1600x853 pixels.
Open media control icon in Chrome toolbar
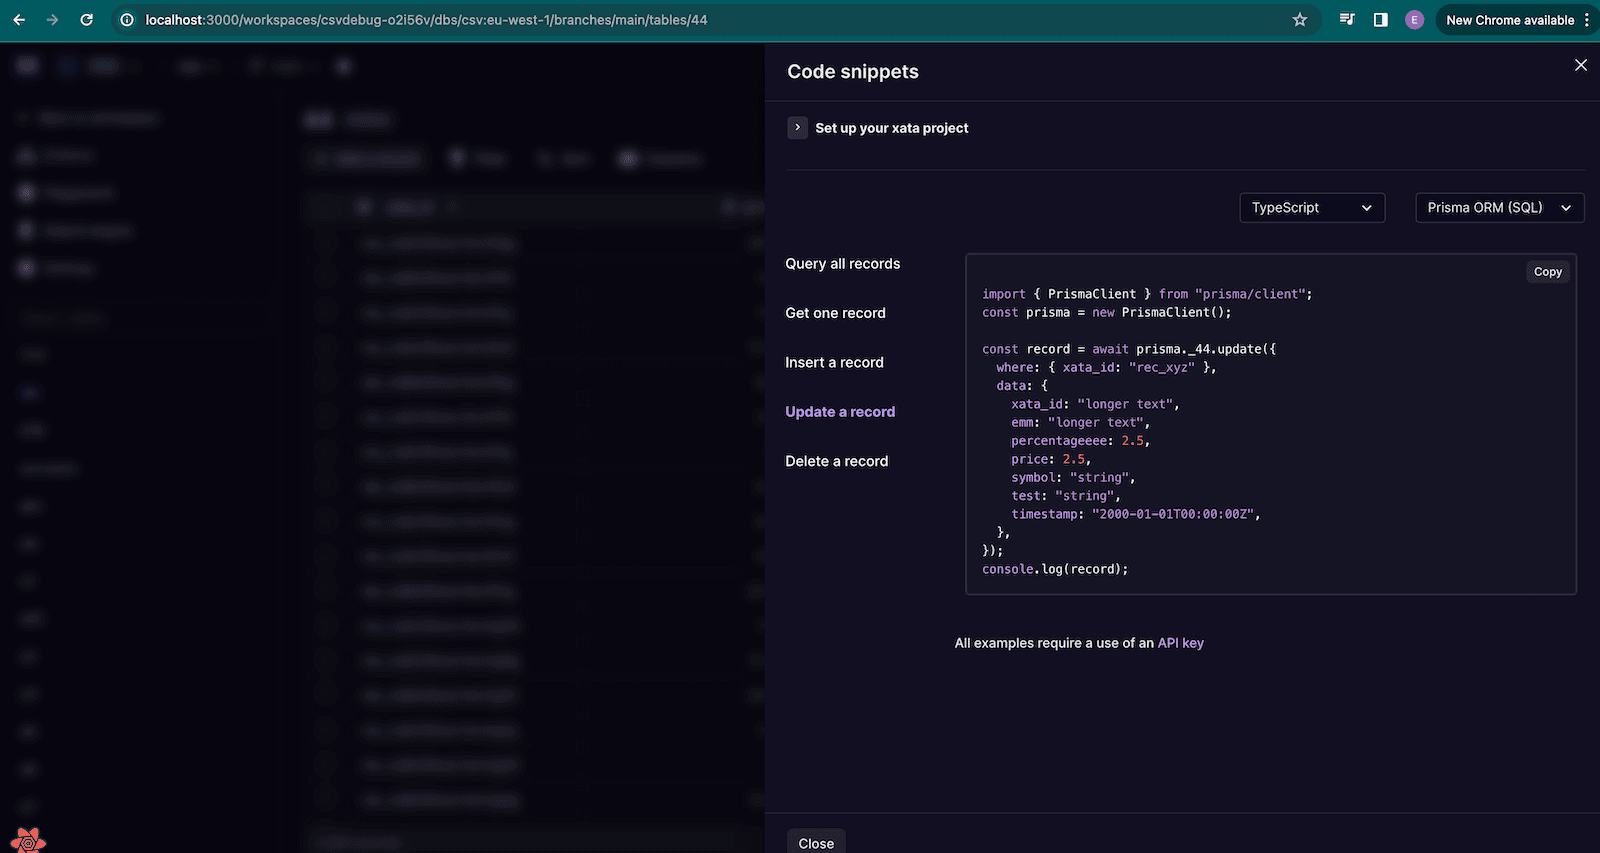pyautogui.click(x=1347, y=20)
